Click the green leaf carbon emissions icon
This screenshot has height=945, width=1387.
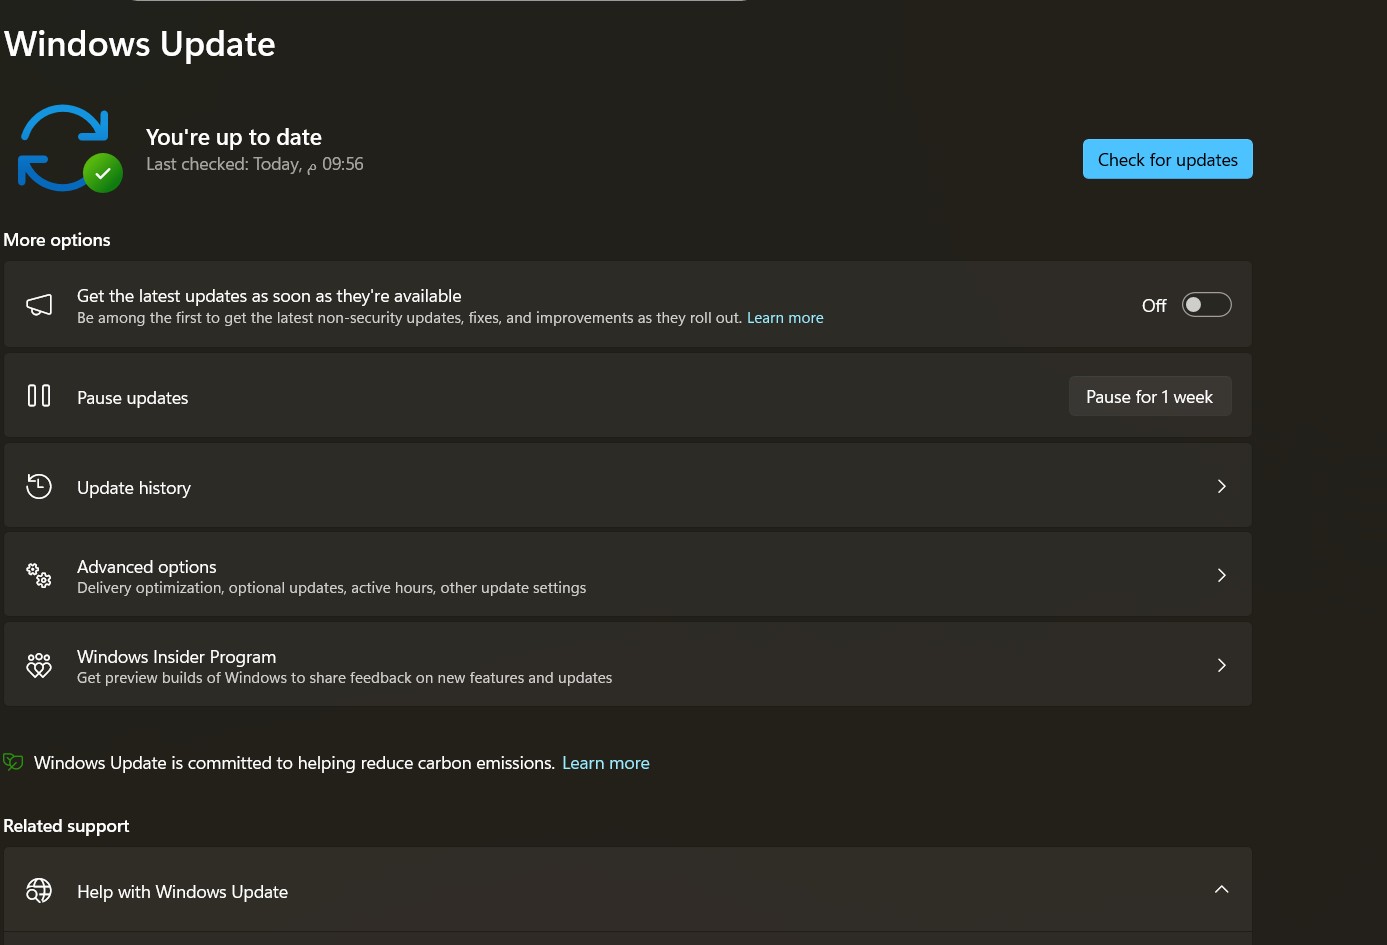(13, 762)
